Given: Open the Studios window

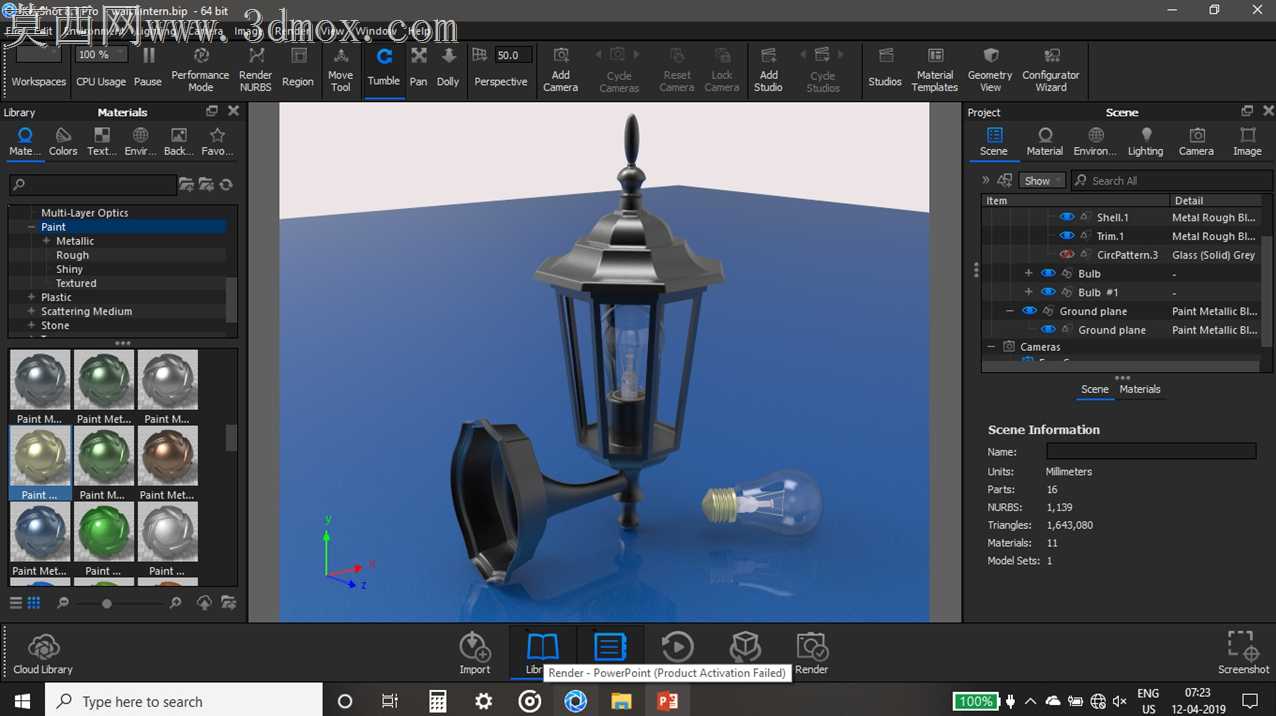Looking at the screenshot, I should coord(885,68).
